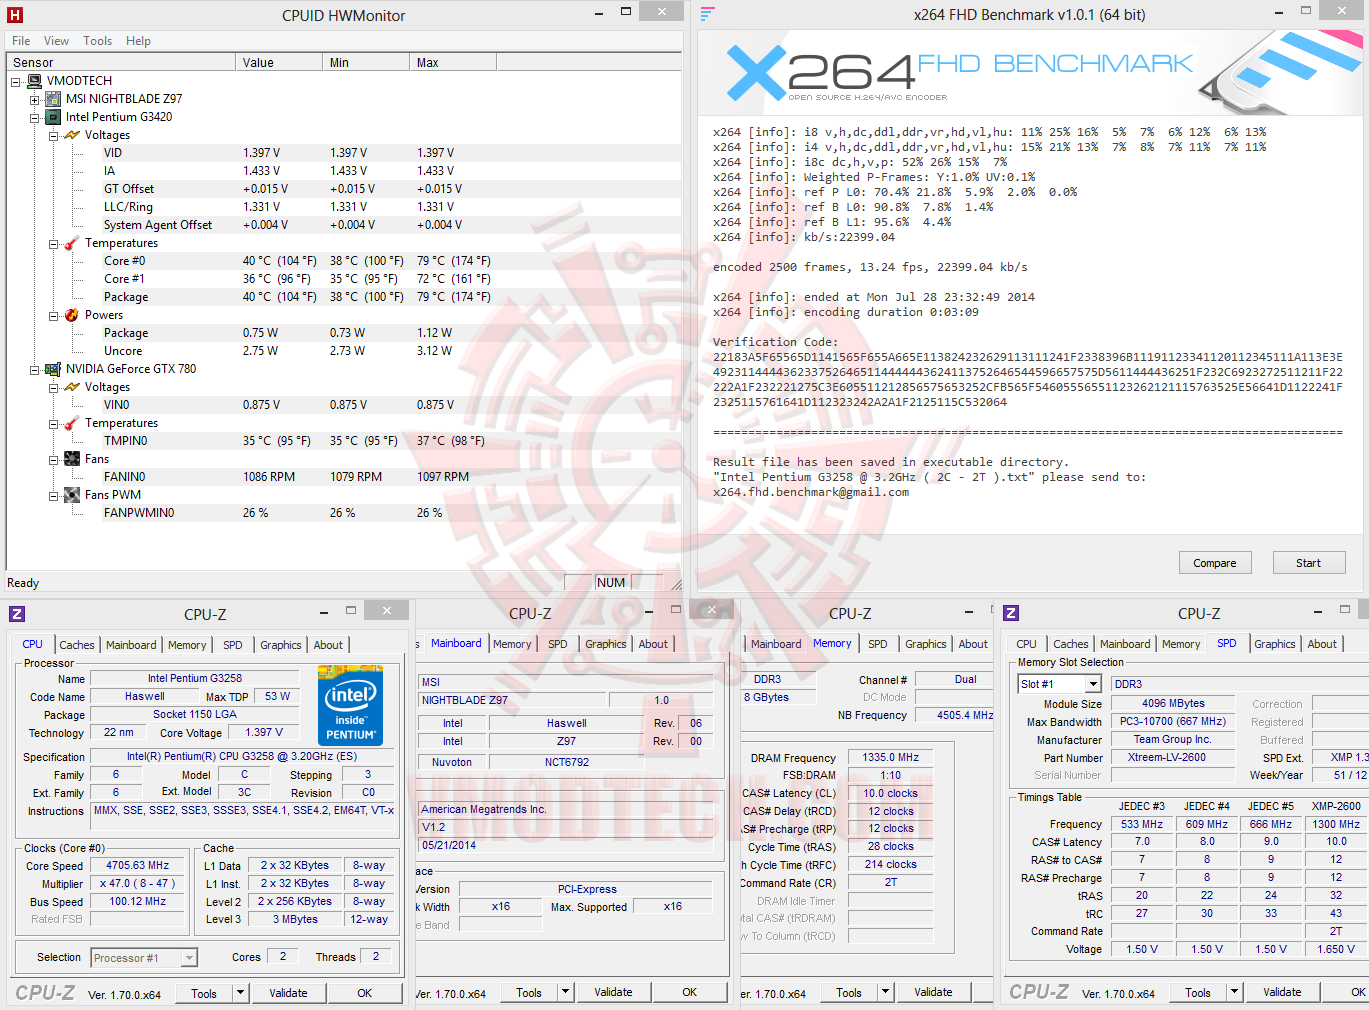Viewport: 1369px width, 1010px height.
Task: Click the Temperatures thermometer icon under Intel Pentium G3420
Action: pyautogui.click(x=72, y=243)
